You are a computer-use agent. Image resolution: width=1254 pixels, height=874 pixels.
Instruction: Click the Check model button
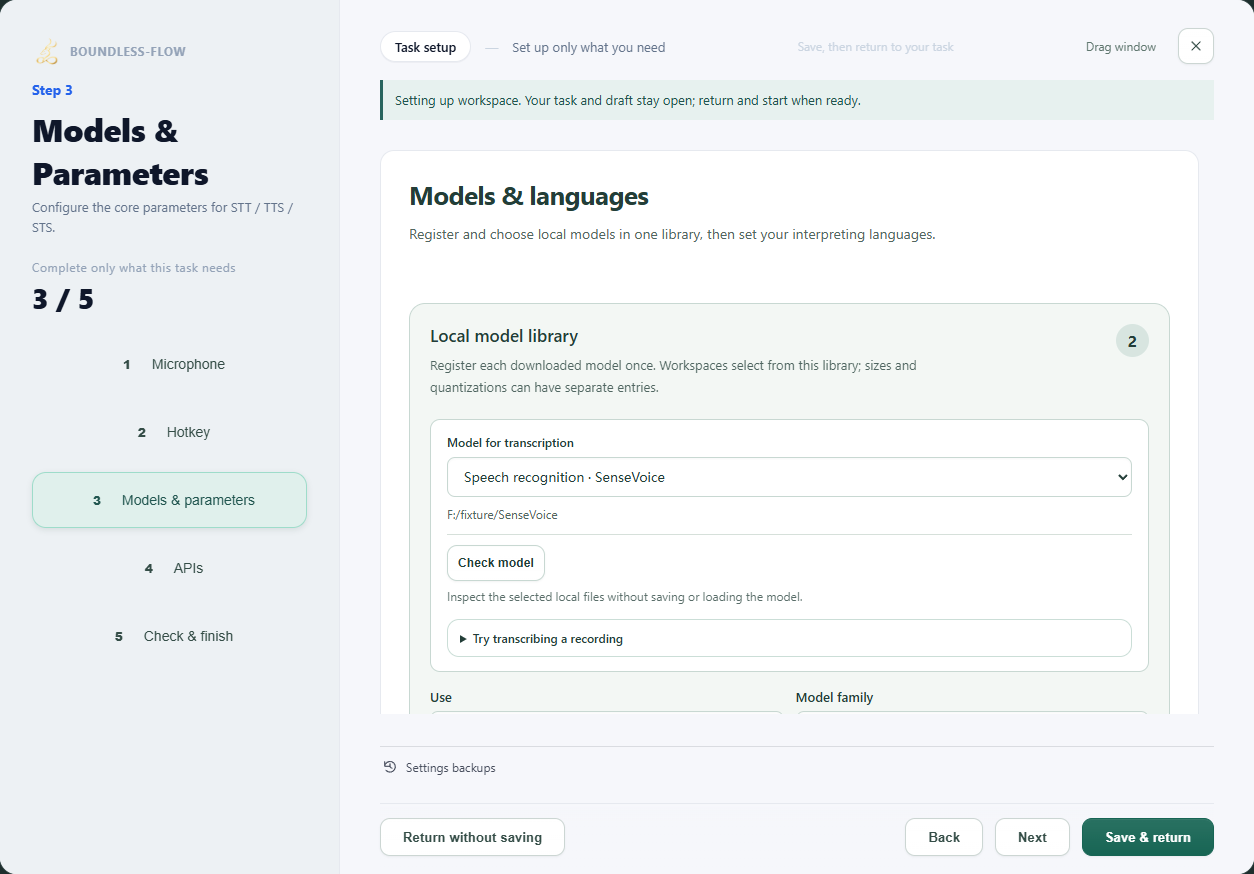496,563
